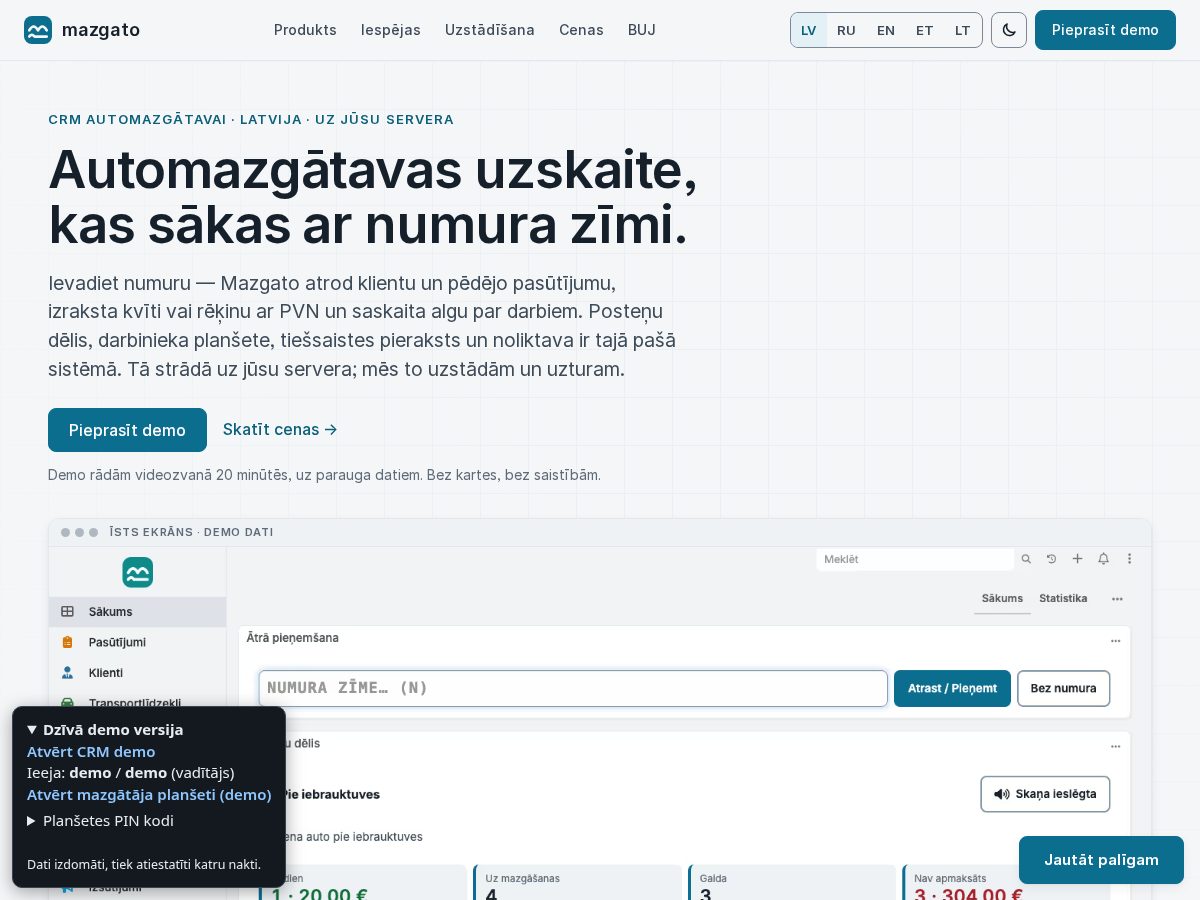Click the Ātrā pieņemšana panel heading

pos(292,637)
